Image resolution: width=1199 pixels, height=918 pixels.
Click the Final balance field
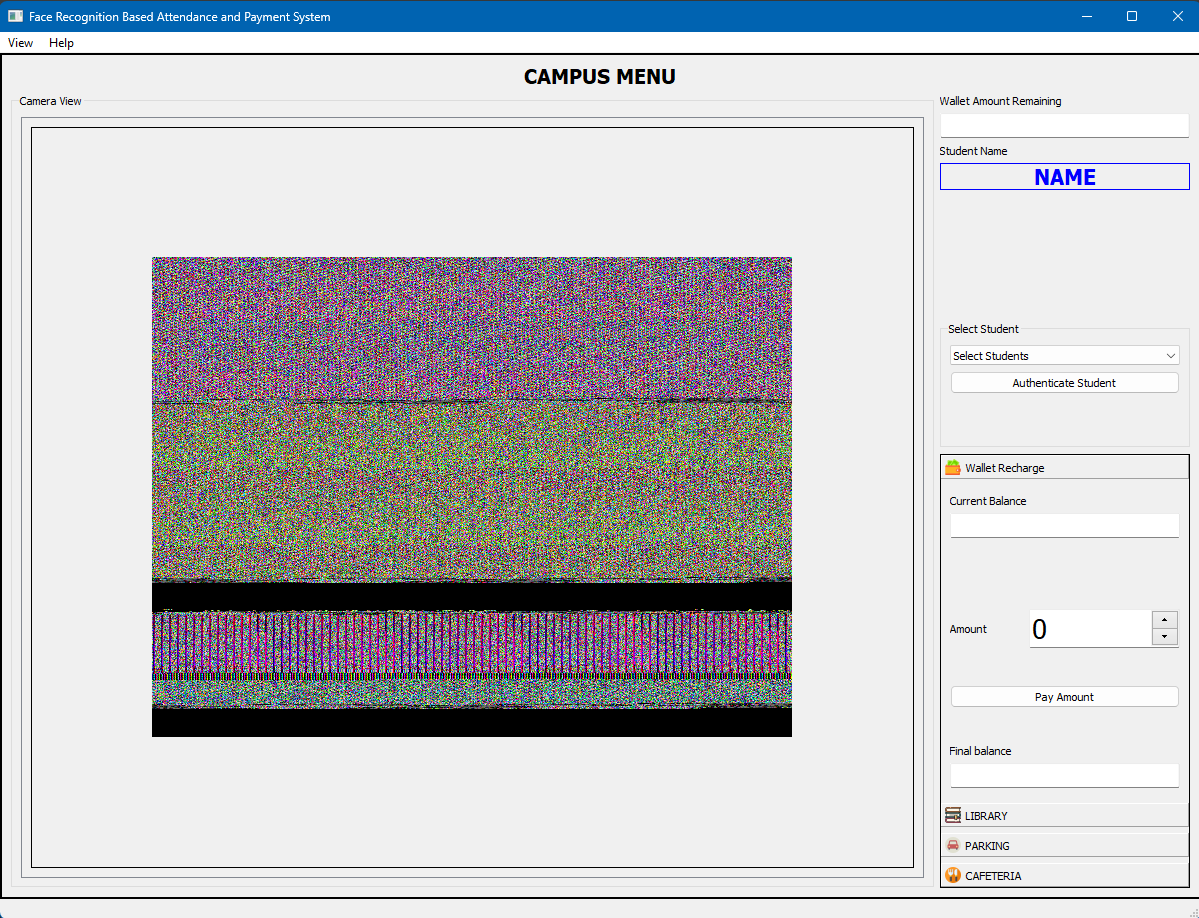1064,775
